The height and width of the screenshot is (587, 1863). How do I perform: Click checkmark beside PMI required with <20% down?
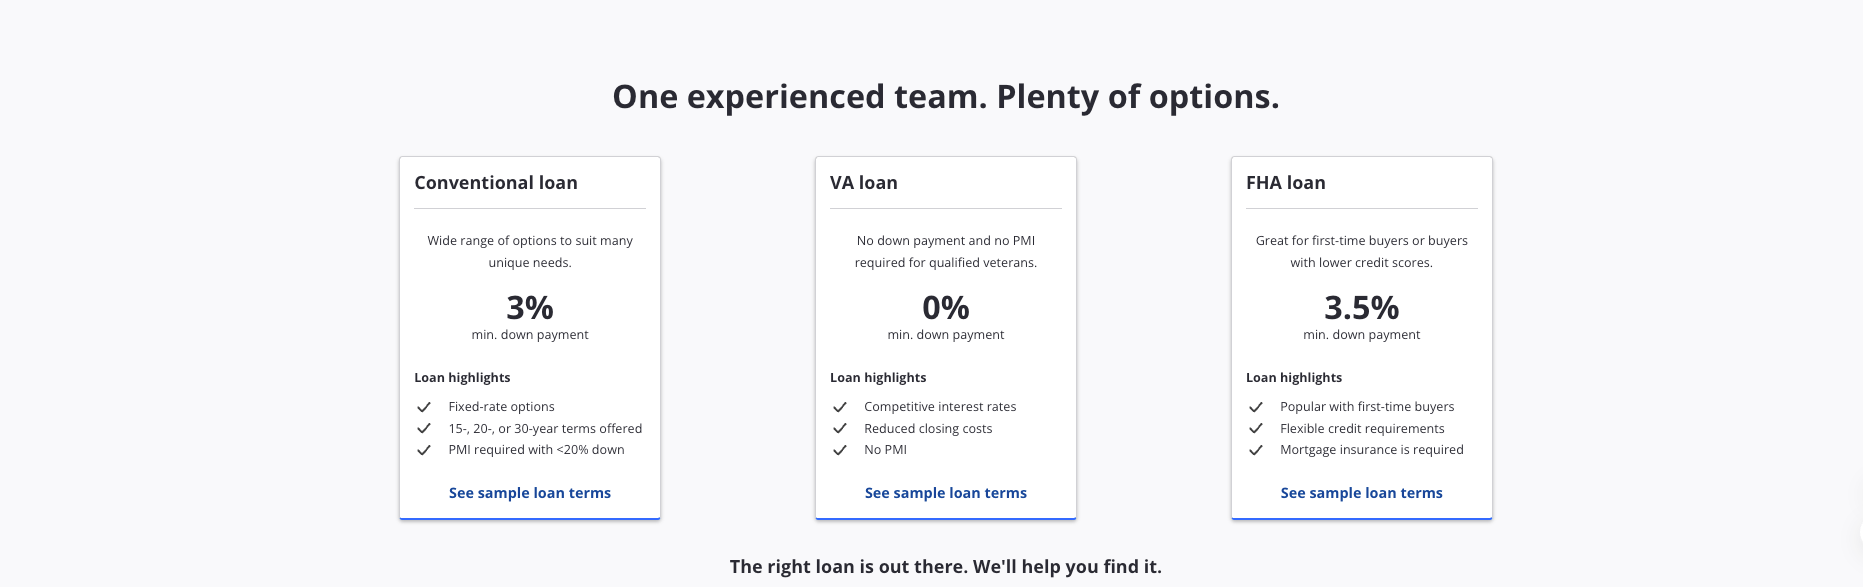pos(424,450)
